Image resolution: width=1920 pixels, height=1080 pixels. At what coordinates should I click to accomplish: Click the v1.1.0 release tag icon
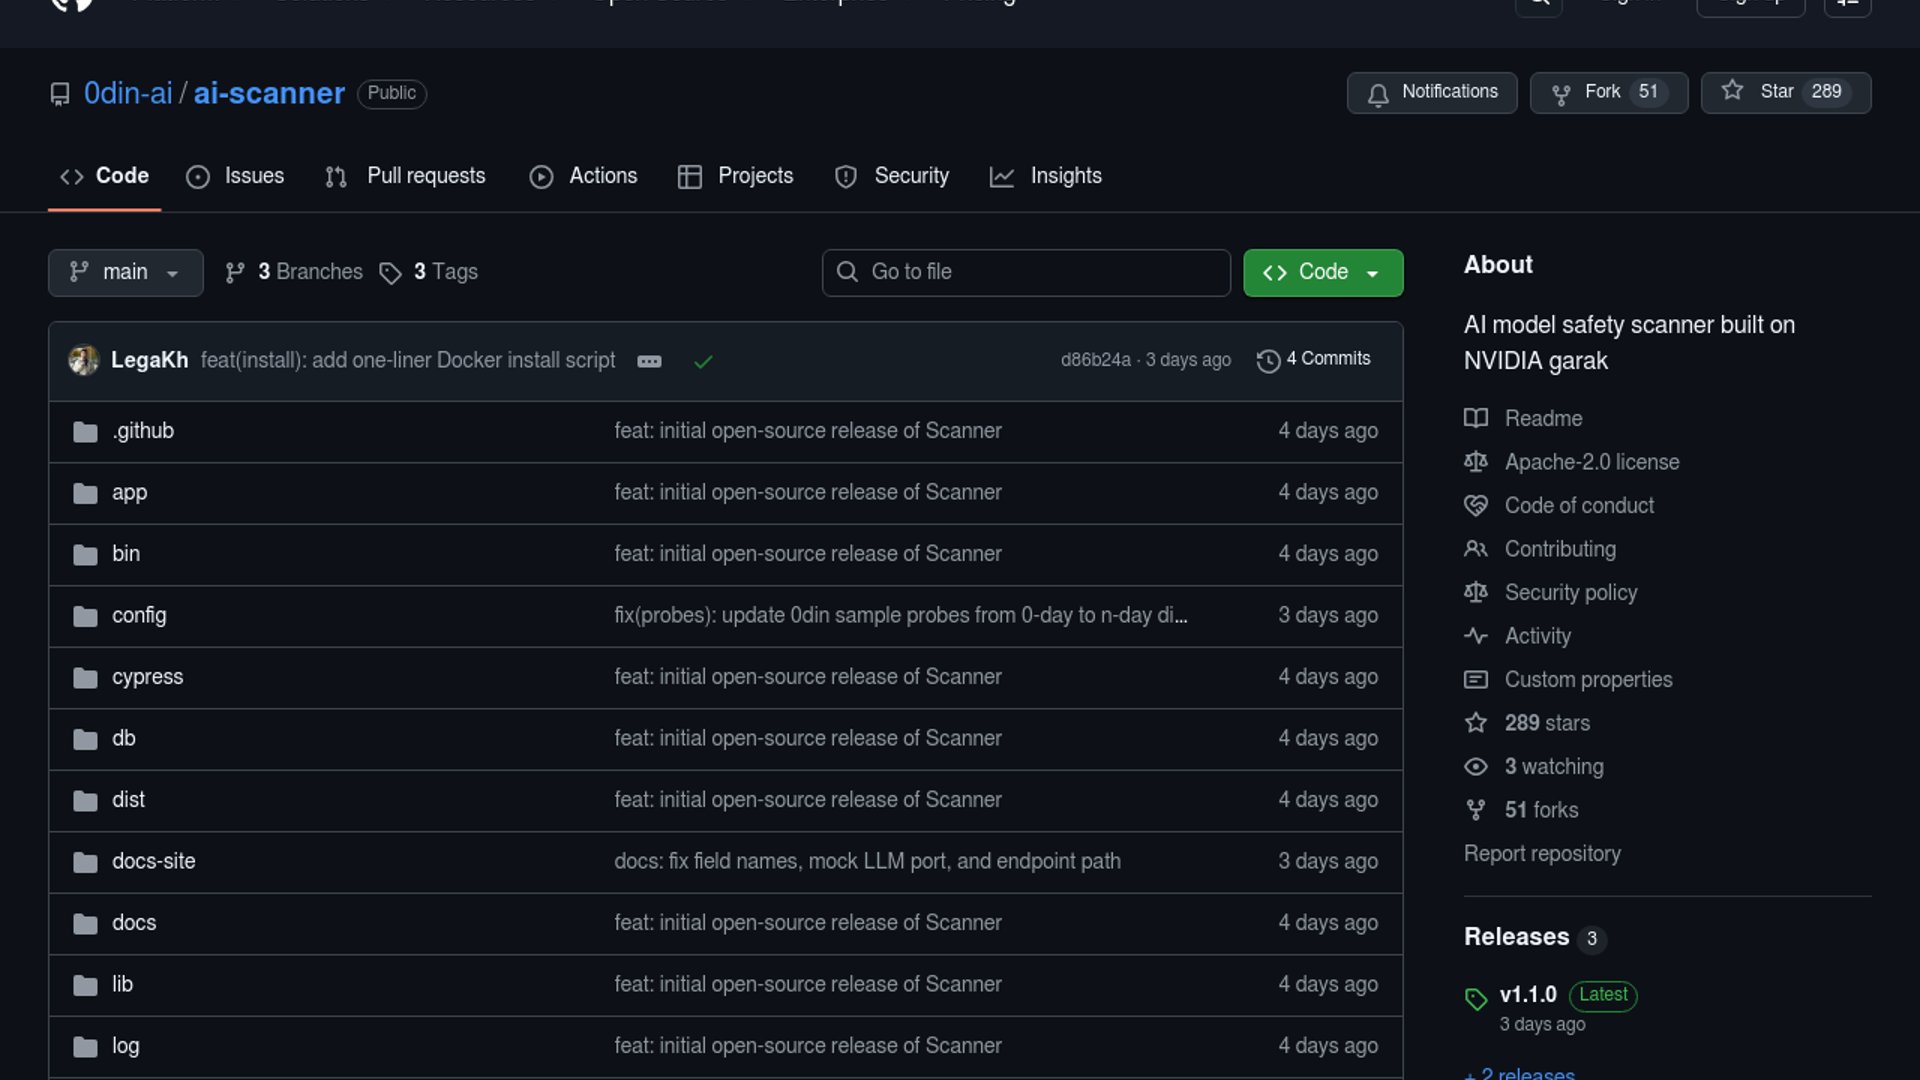tap(1476, 998)
